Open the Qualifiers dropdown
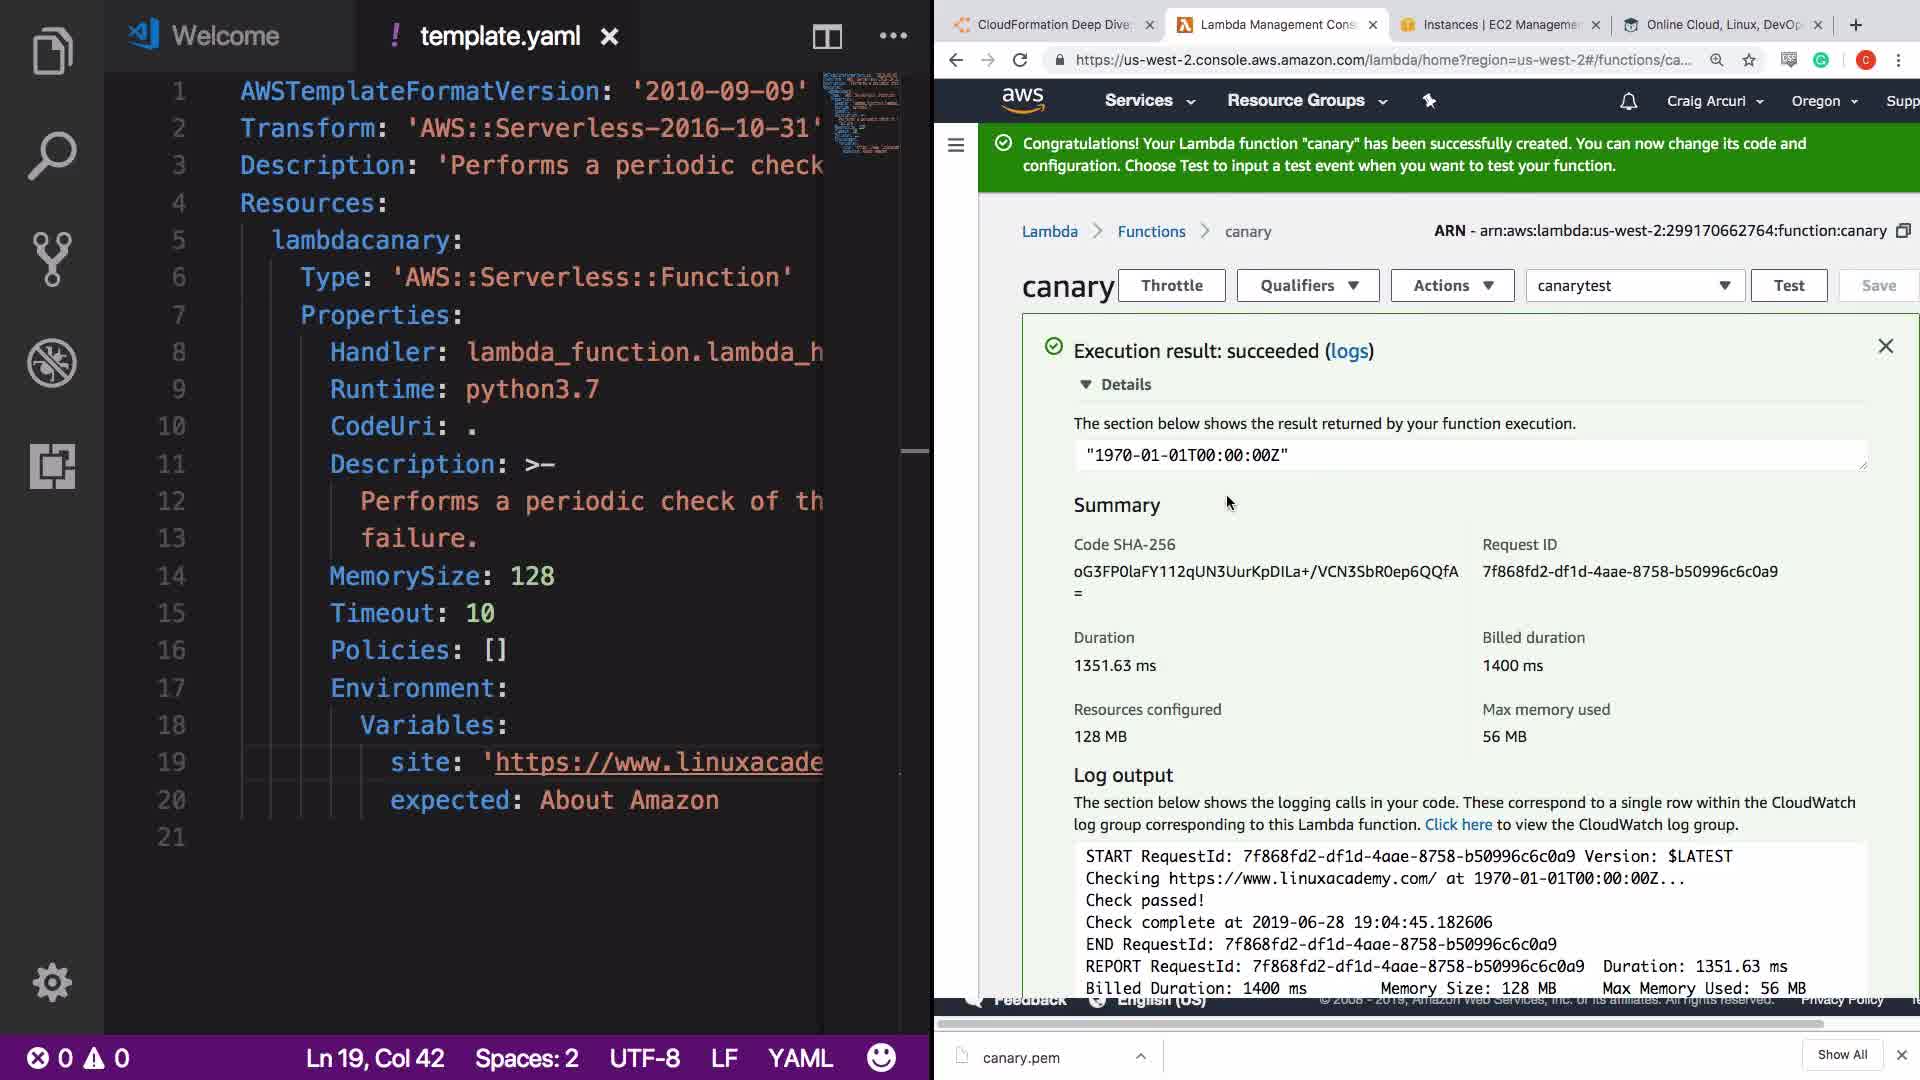The image size is (1920, 1080). point(1308,286)
